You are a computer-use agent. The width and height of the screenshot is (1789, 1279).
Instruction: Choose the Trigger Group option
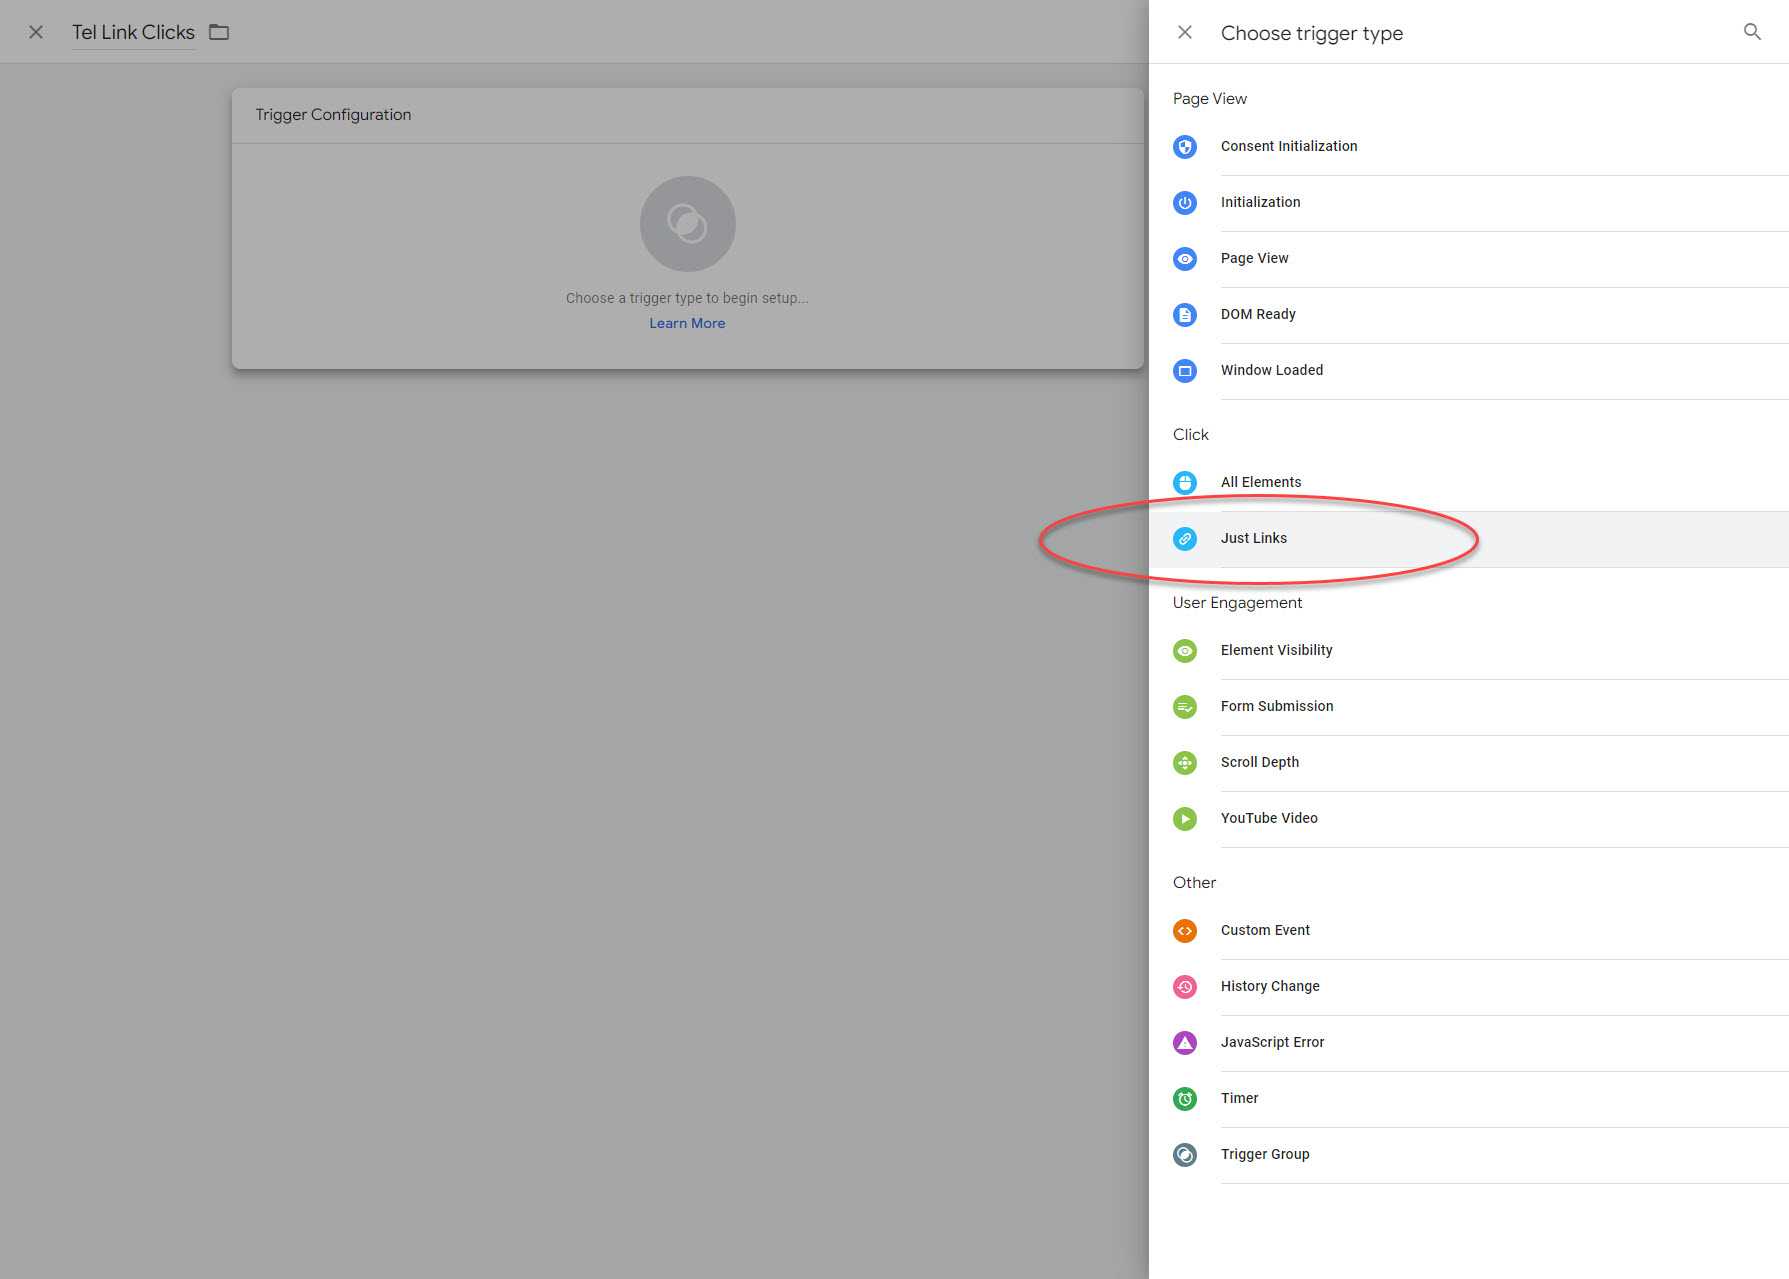[x=1265, y=1154]
